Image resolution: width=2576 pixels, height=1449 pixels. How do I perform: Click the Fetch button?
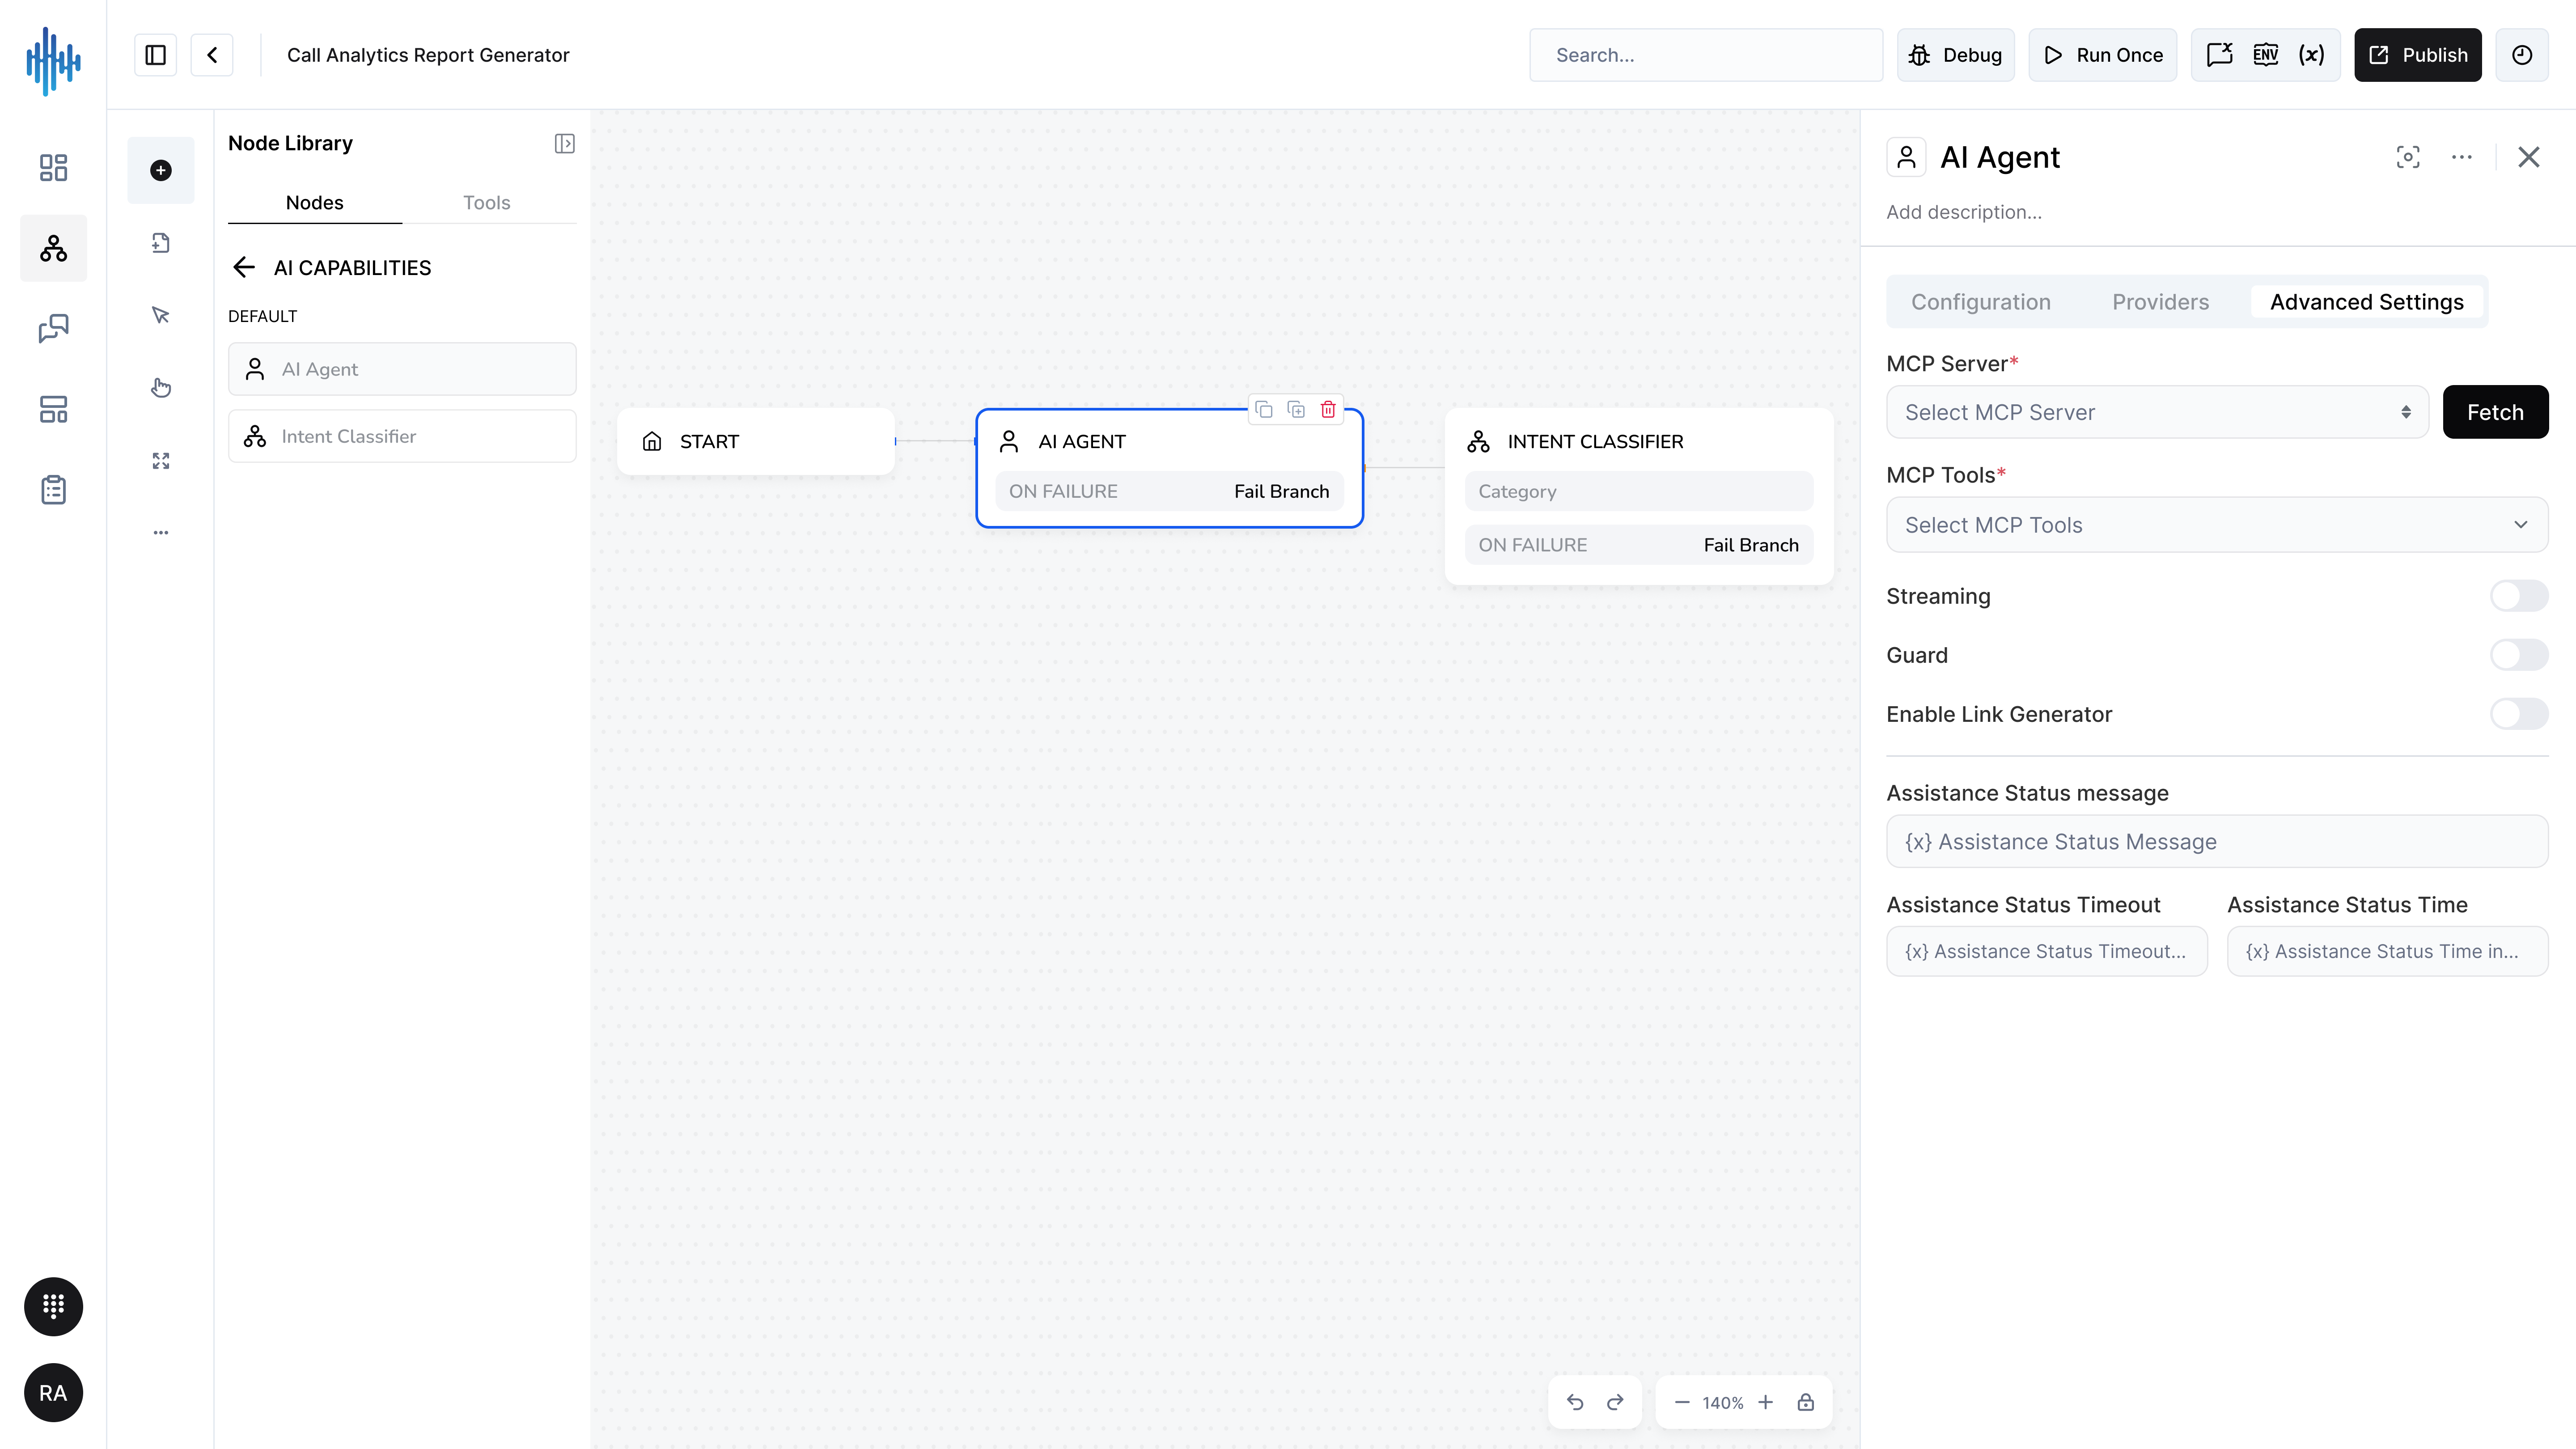click(2496, 412)
